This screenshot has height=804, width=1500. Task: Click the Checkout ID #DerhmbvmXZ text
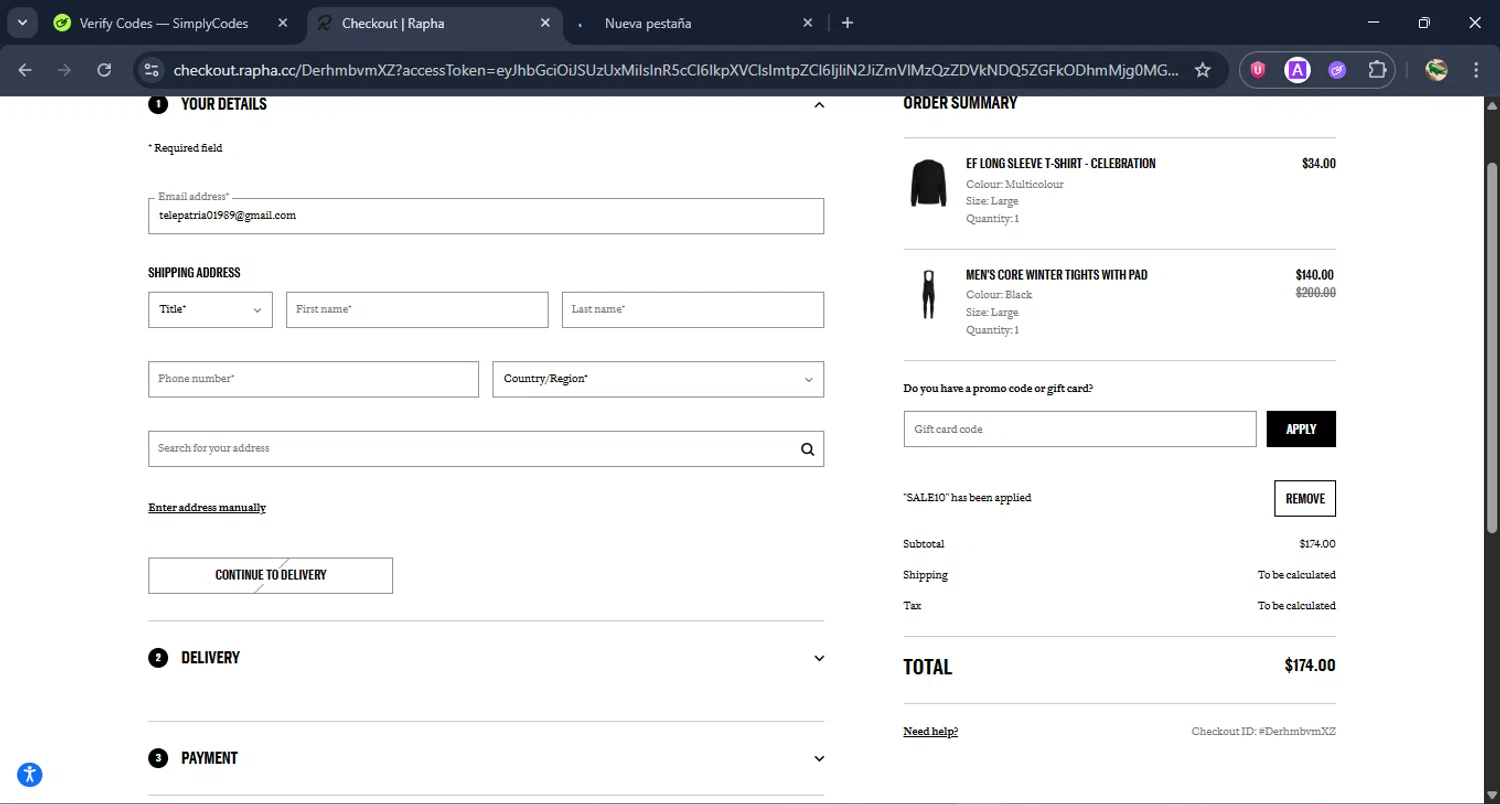point(1263,732)
